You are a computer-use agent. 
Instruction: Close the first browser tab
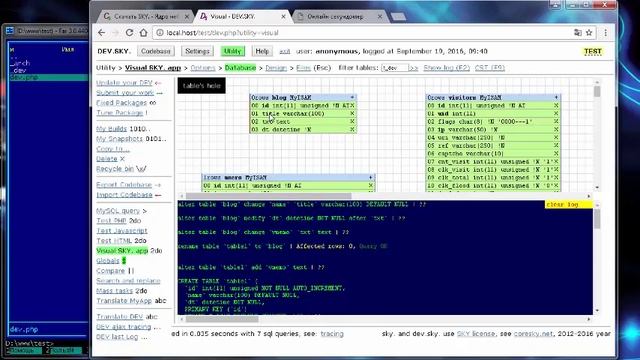click(187, 17)
